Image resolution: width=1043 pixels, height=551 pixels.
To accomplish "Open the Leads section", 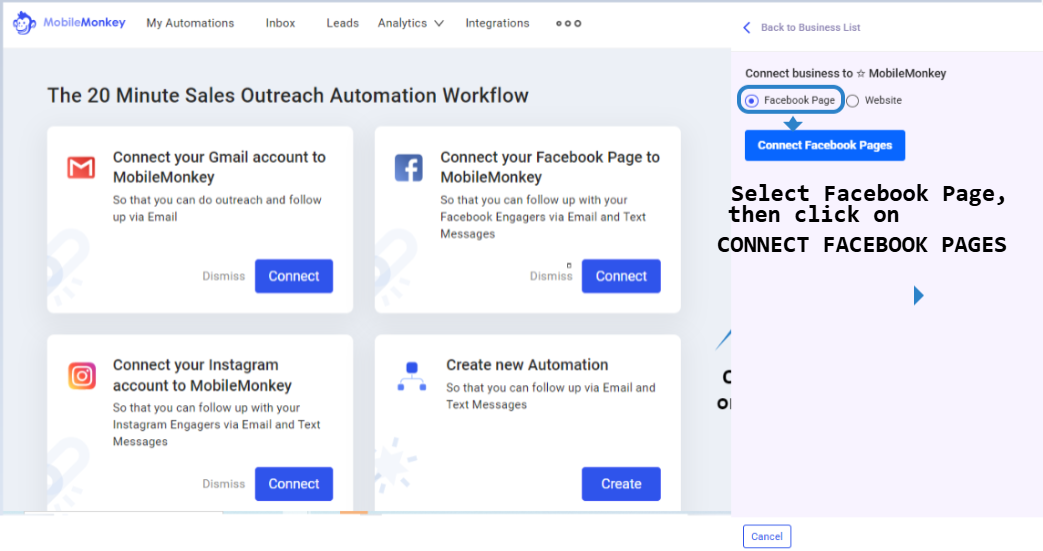I will point(343,23).
